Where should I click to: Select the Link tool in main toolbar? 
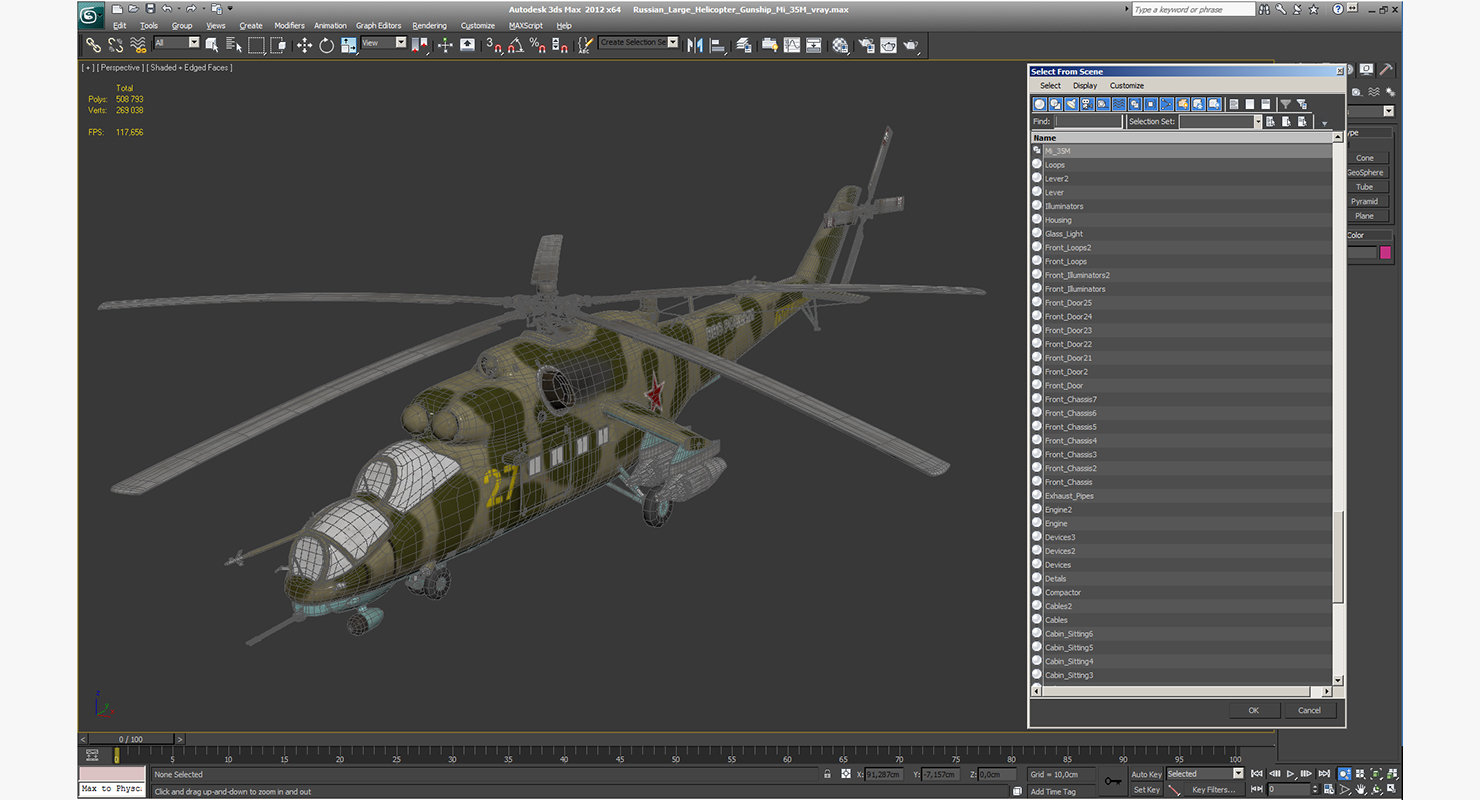(93, 45)
